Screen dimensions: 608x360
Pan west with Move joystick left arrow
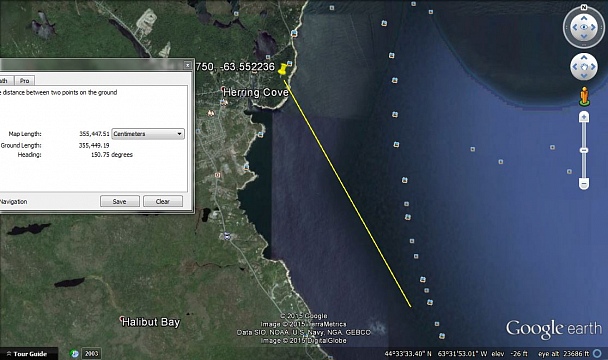point(575,67)
